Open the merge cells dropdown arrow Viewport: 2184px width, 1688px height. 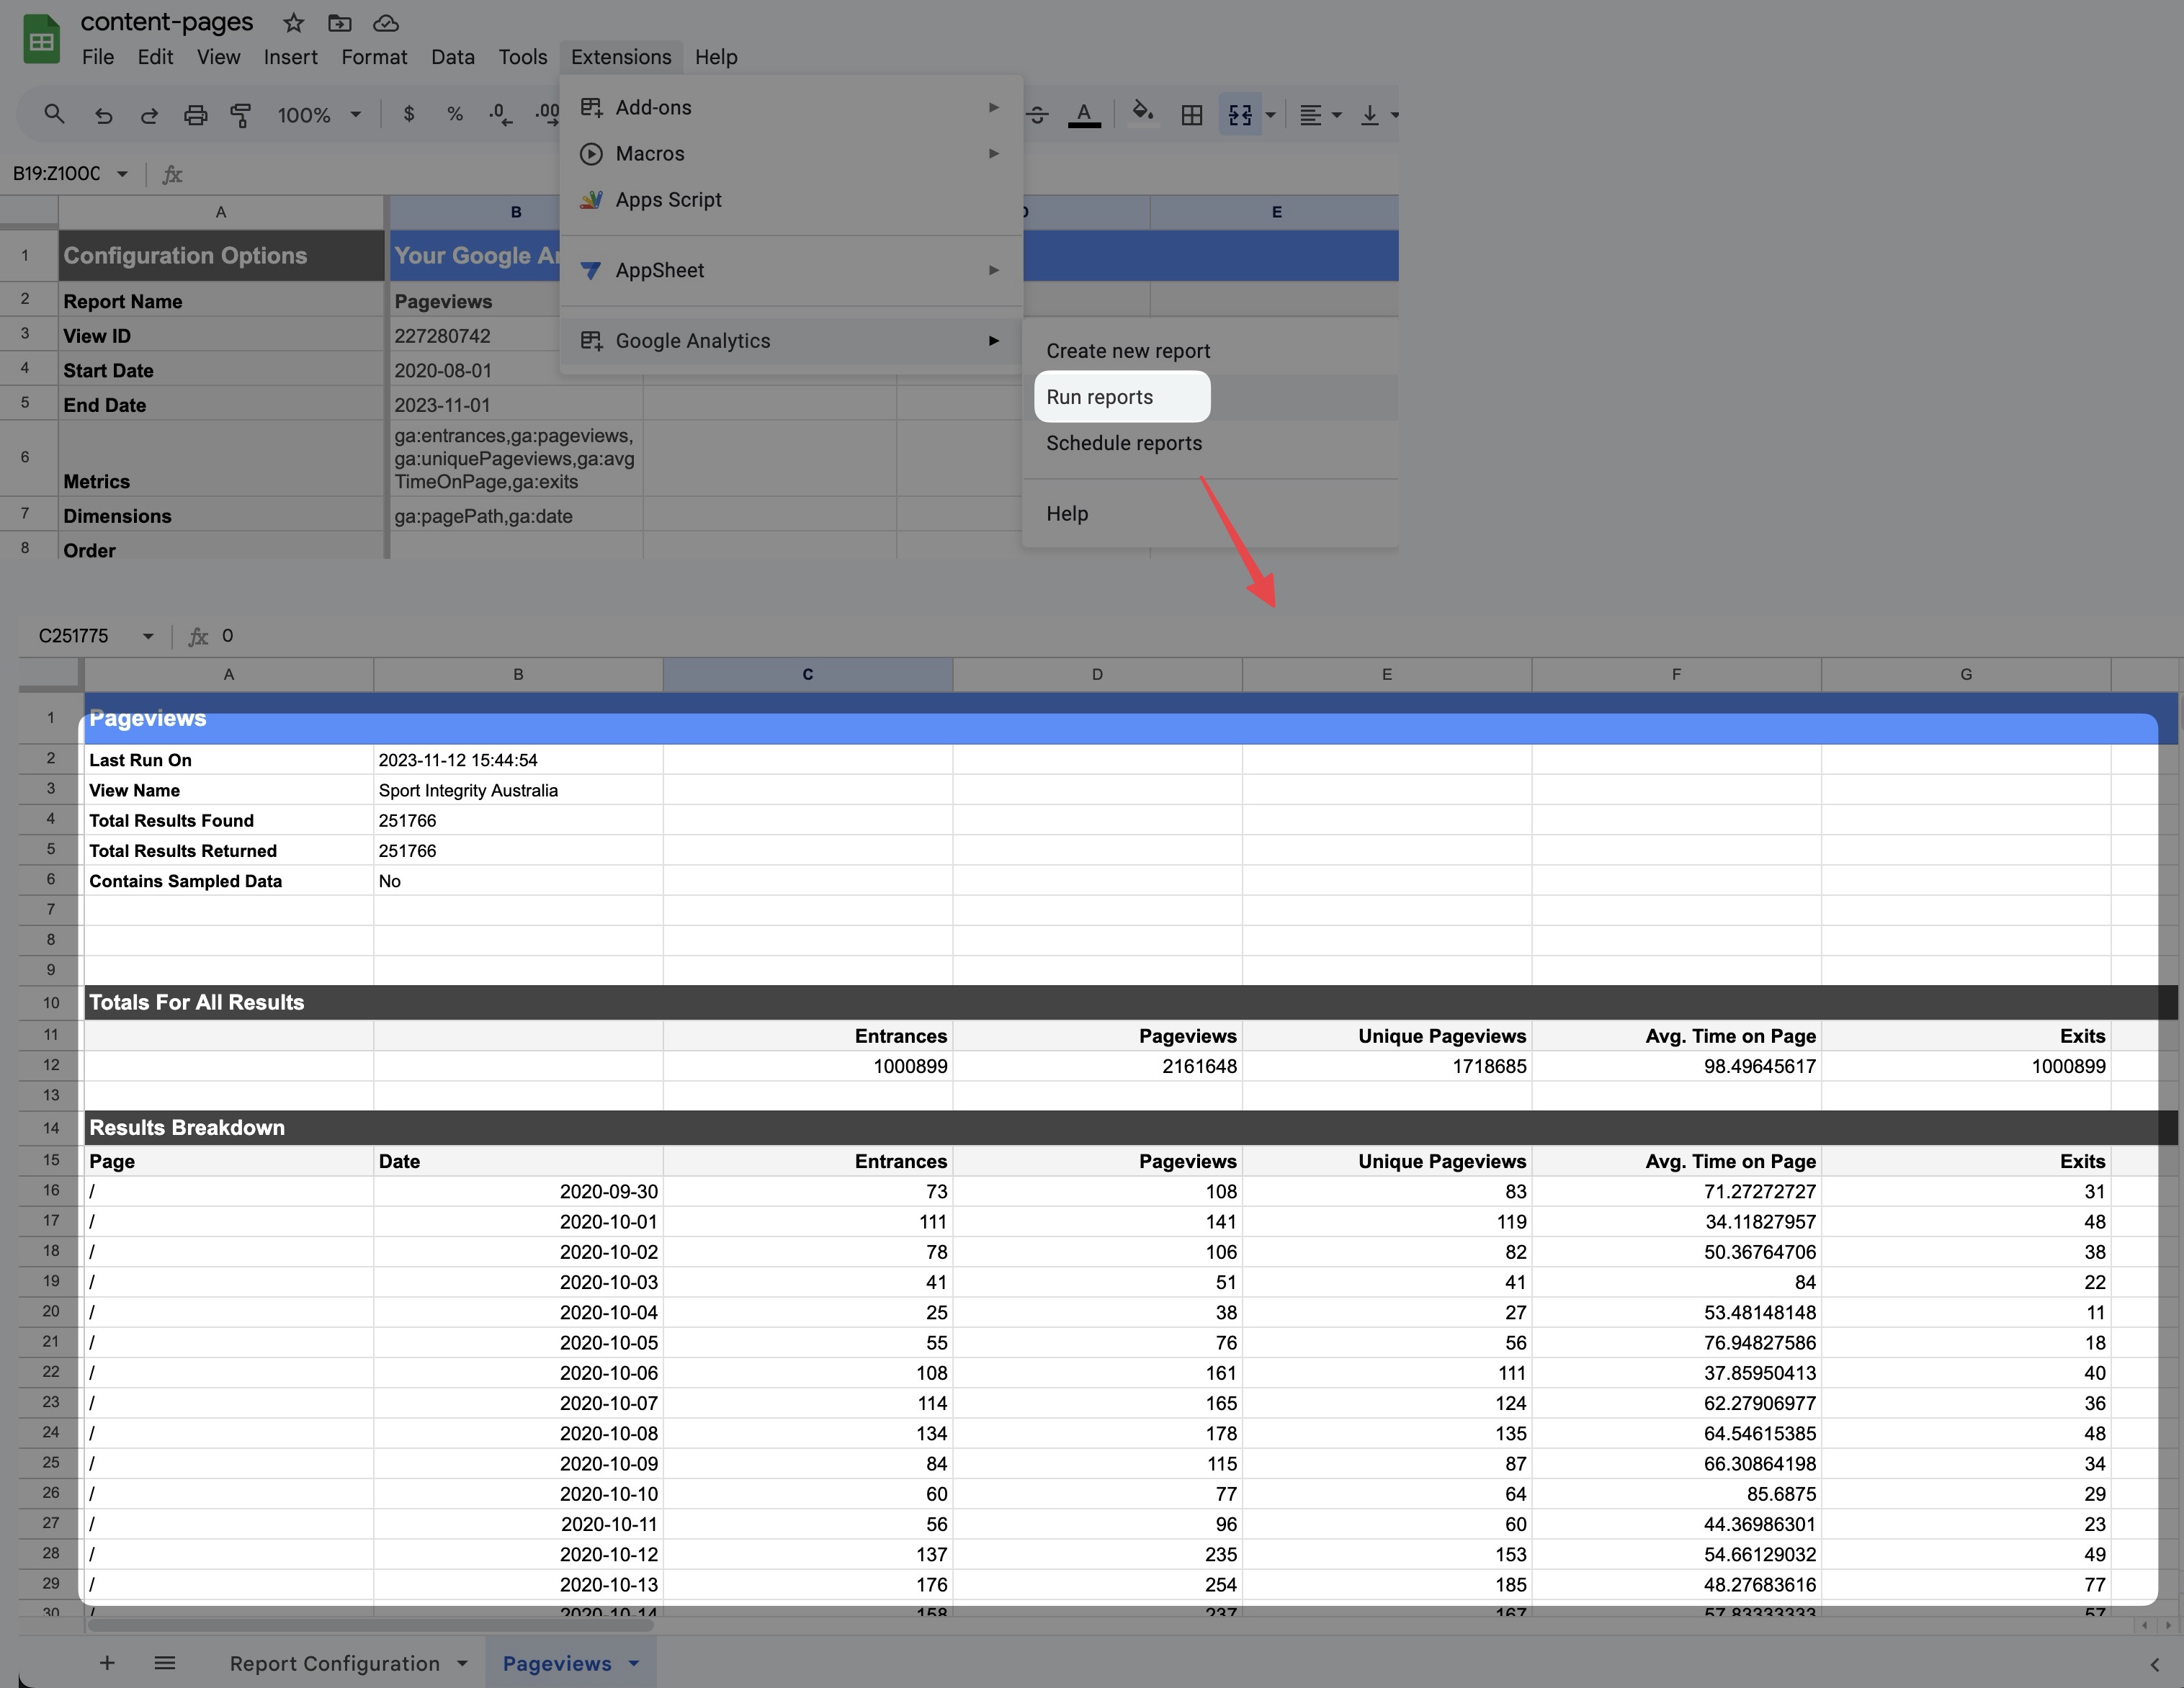coord(1271,115)
